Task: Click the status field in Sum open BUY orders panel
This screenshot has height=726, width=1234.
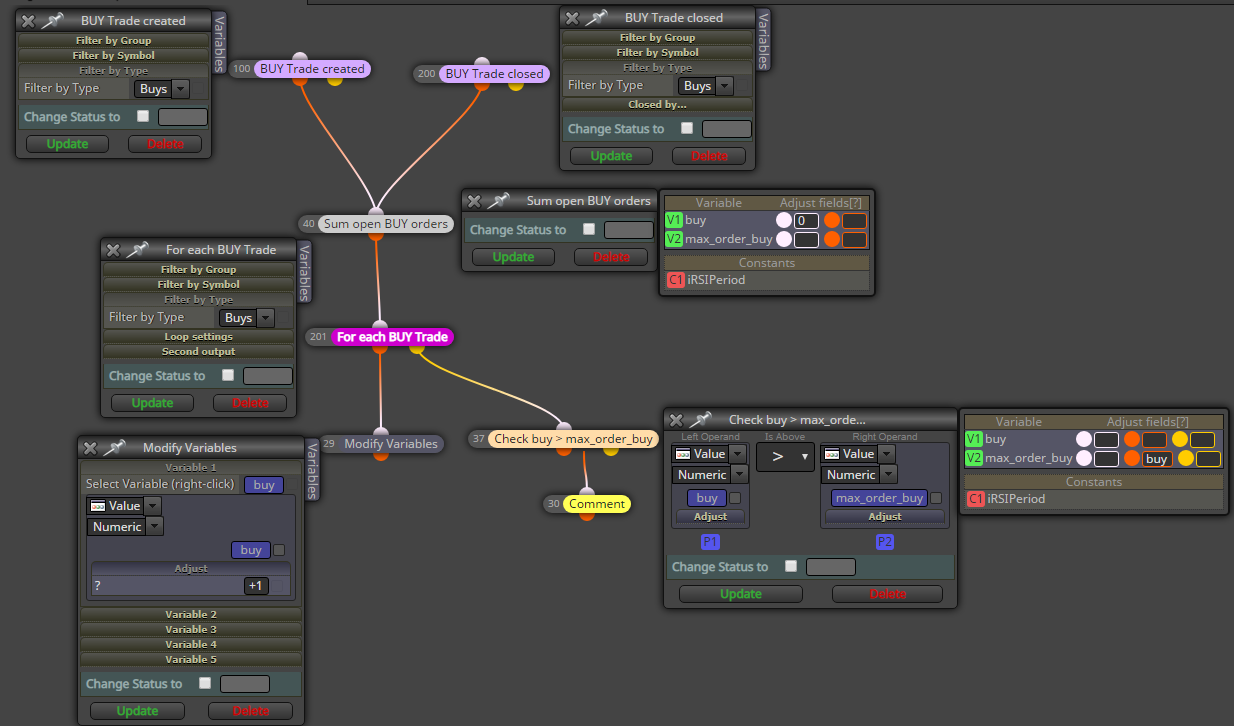Action: click(x=629, y=230)
